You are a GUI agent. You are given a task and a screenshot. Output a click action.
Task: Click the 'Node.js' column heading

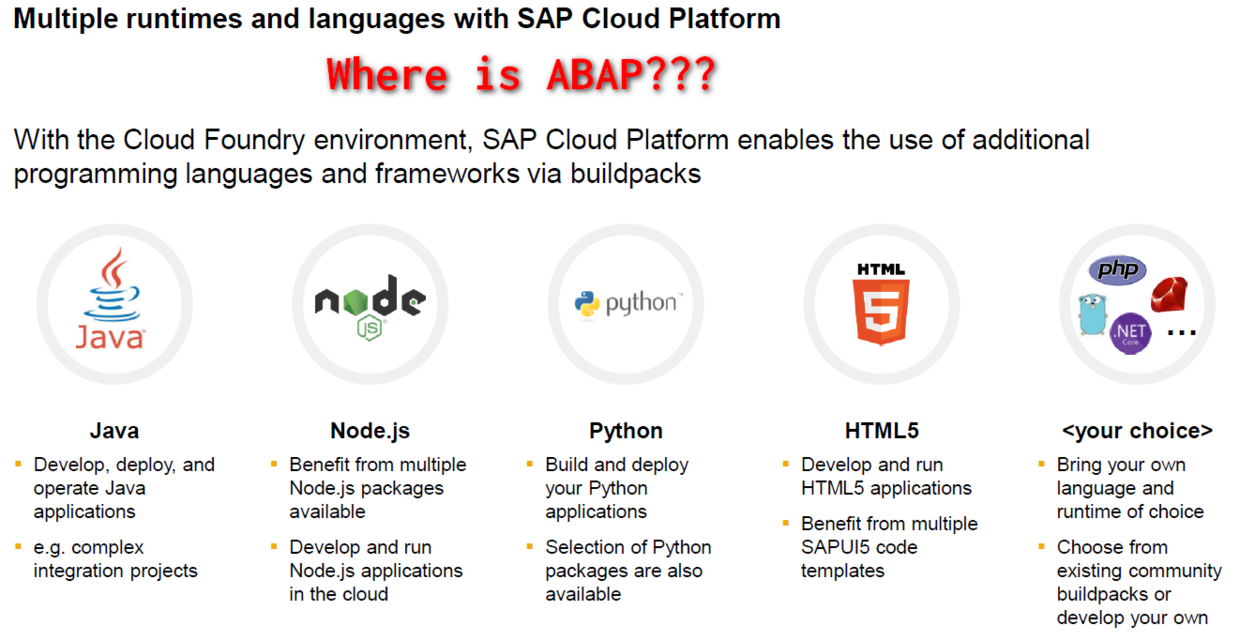click(370, 431)
